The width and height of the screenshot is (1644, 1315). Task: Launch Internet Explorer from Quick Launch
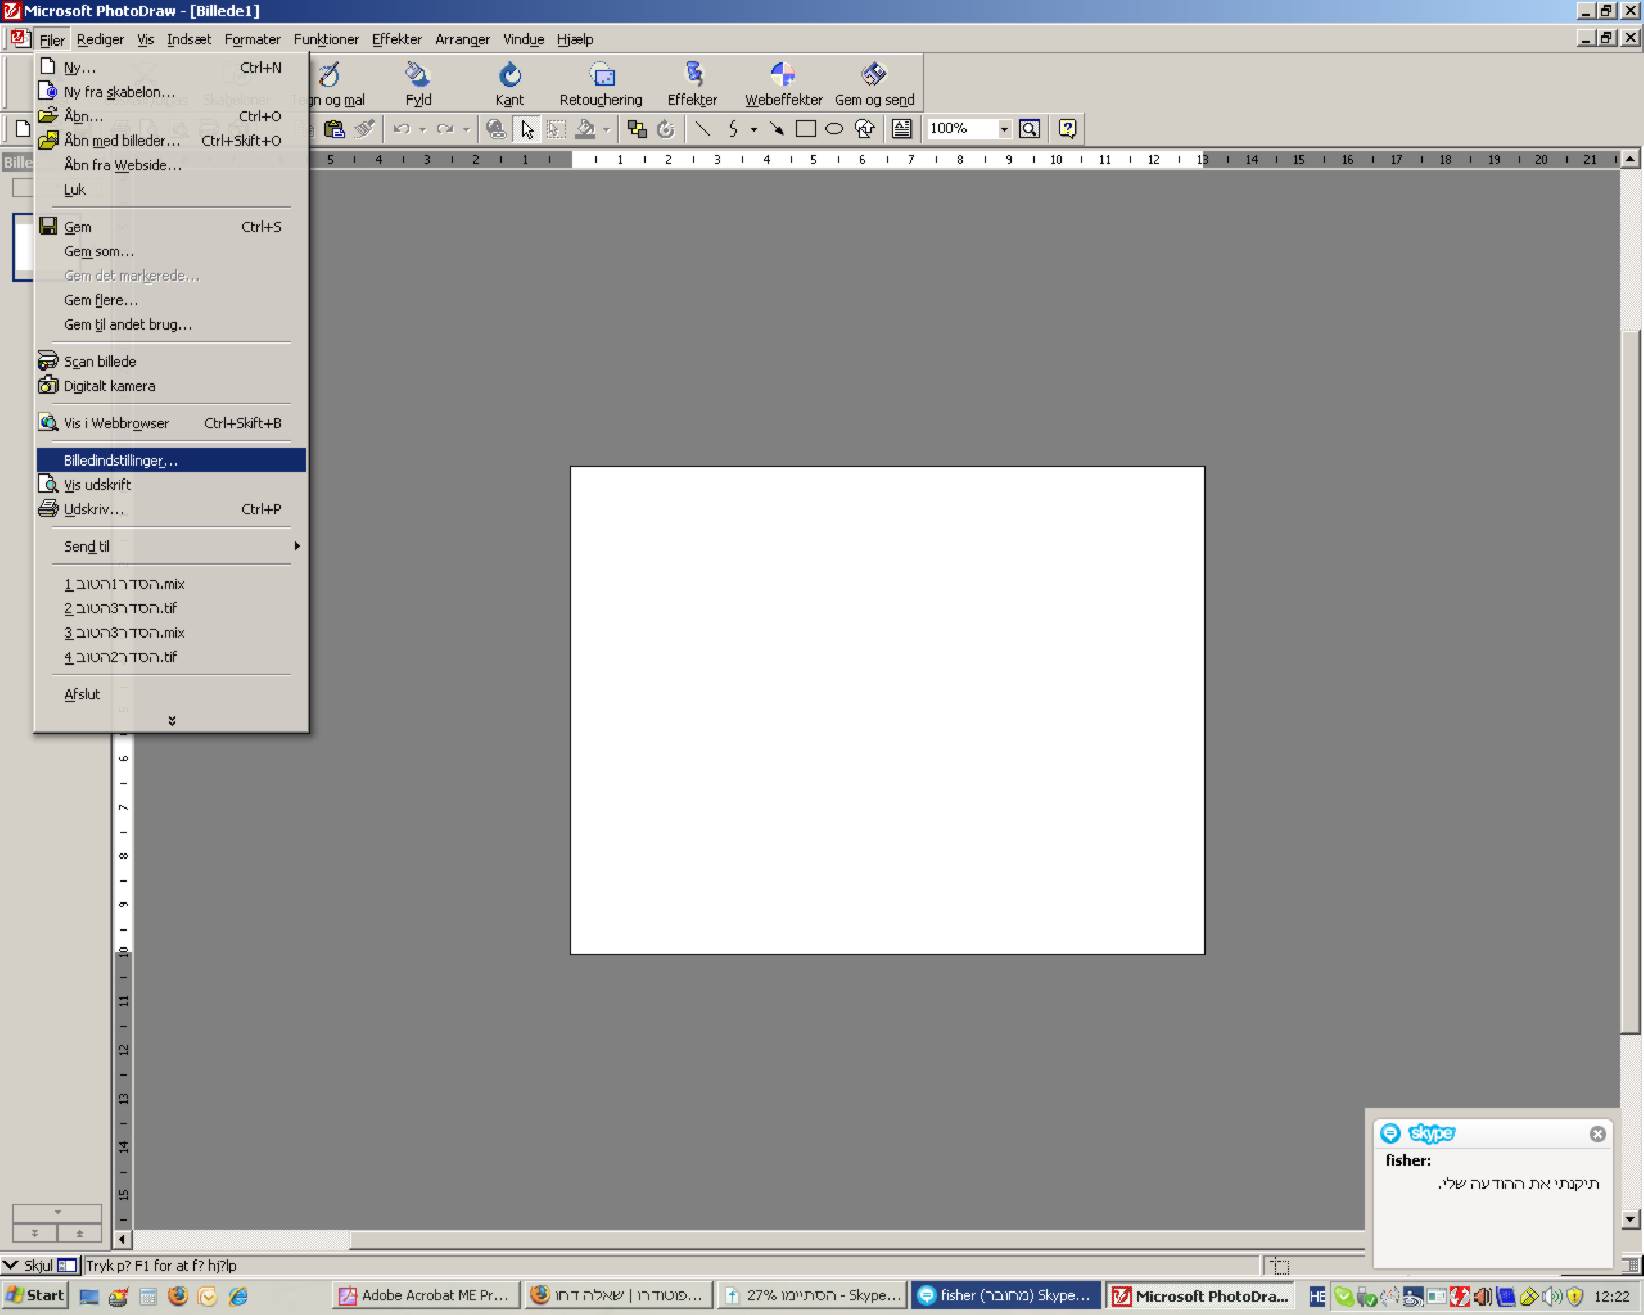[238, 1296]
